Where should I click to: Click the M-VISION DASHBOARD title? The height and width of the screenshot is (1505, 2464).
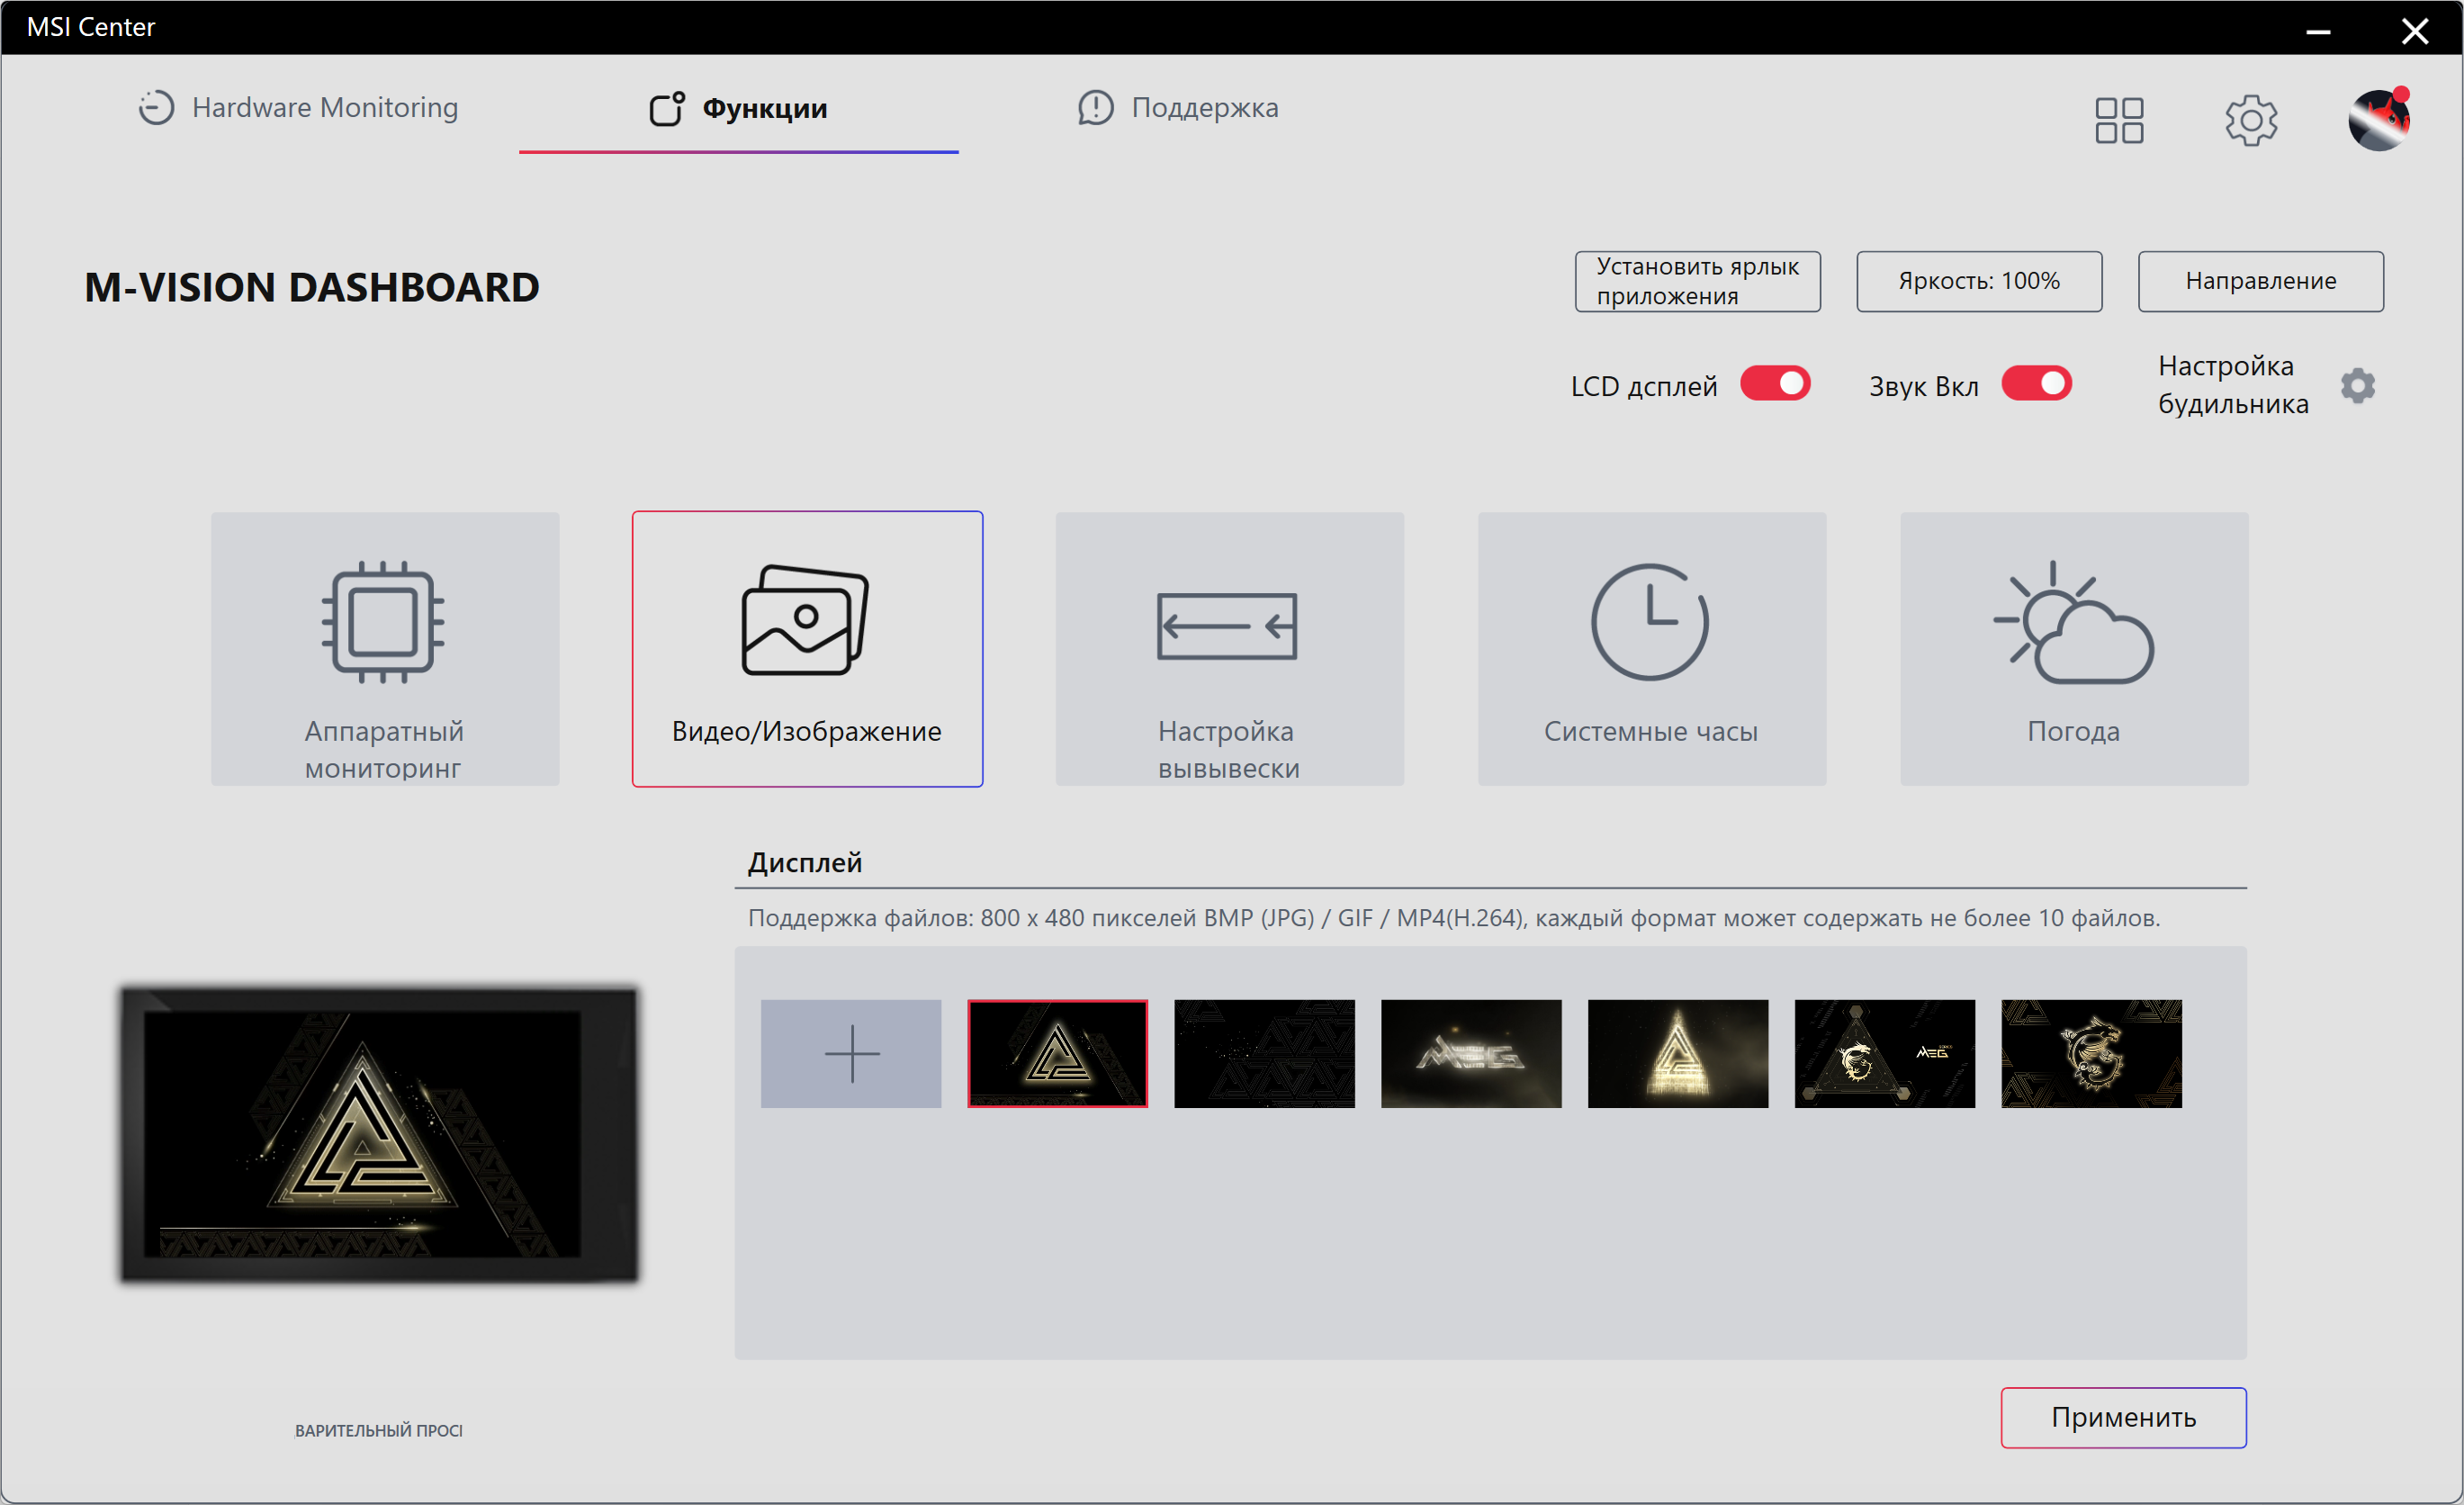tap(312, 288)
